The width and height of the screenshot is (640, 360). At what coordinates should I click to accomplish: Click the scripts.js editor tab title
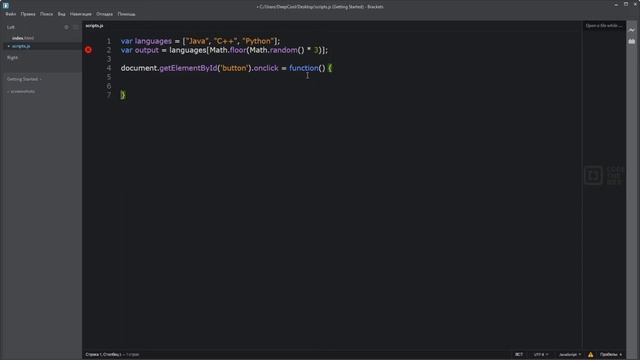point(94,26)
